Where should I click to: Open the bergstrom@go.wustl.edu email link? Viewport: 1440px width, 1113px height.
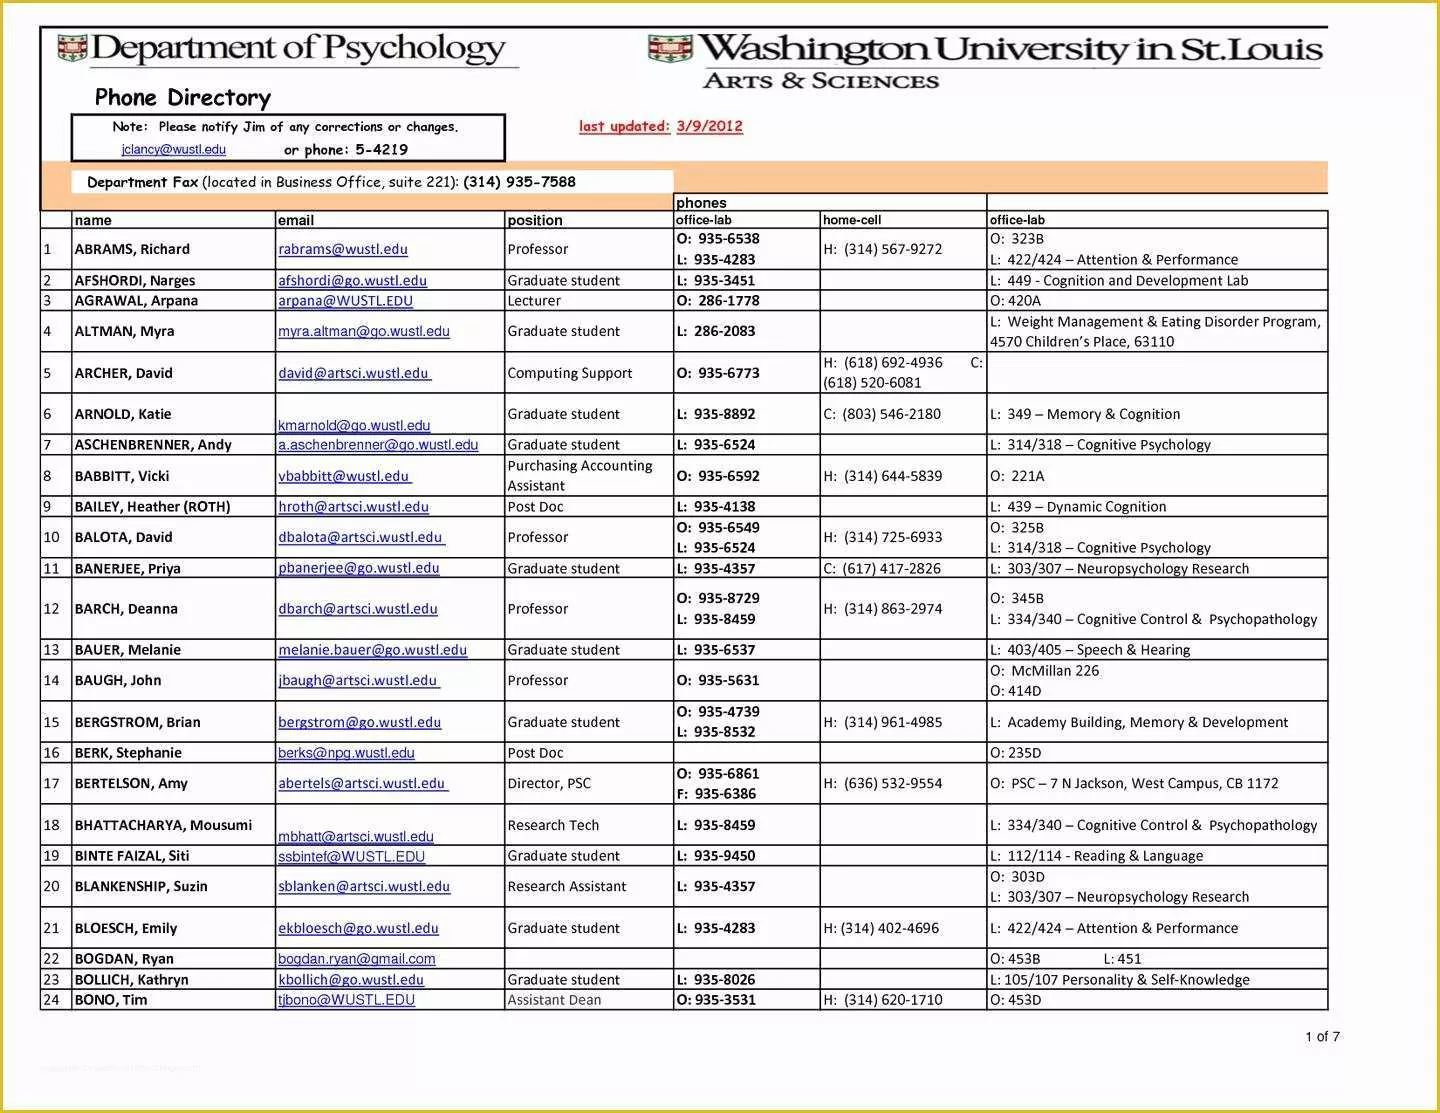359,722
